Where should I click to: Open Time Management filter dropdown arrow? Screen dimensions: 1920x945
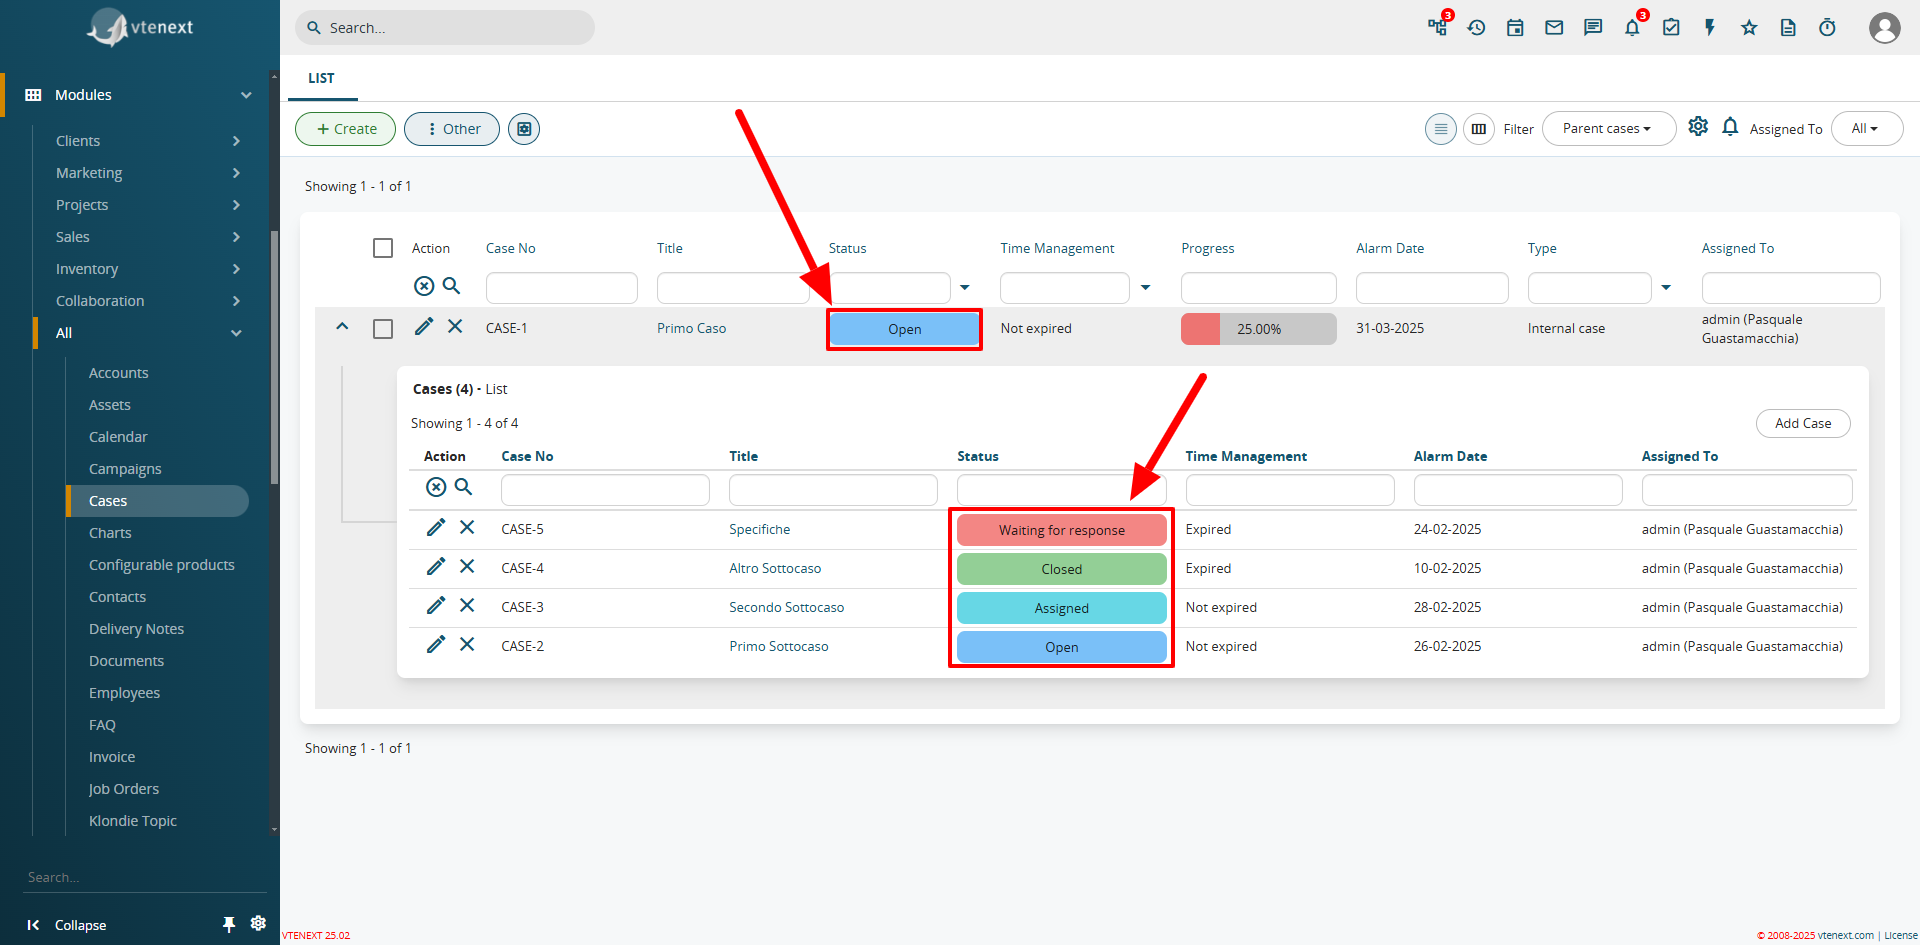pyautogui.click(x=1146, y=288)
